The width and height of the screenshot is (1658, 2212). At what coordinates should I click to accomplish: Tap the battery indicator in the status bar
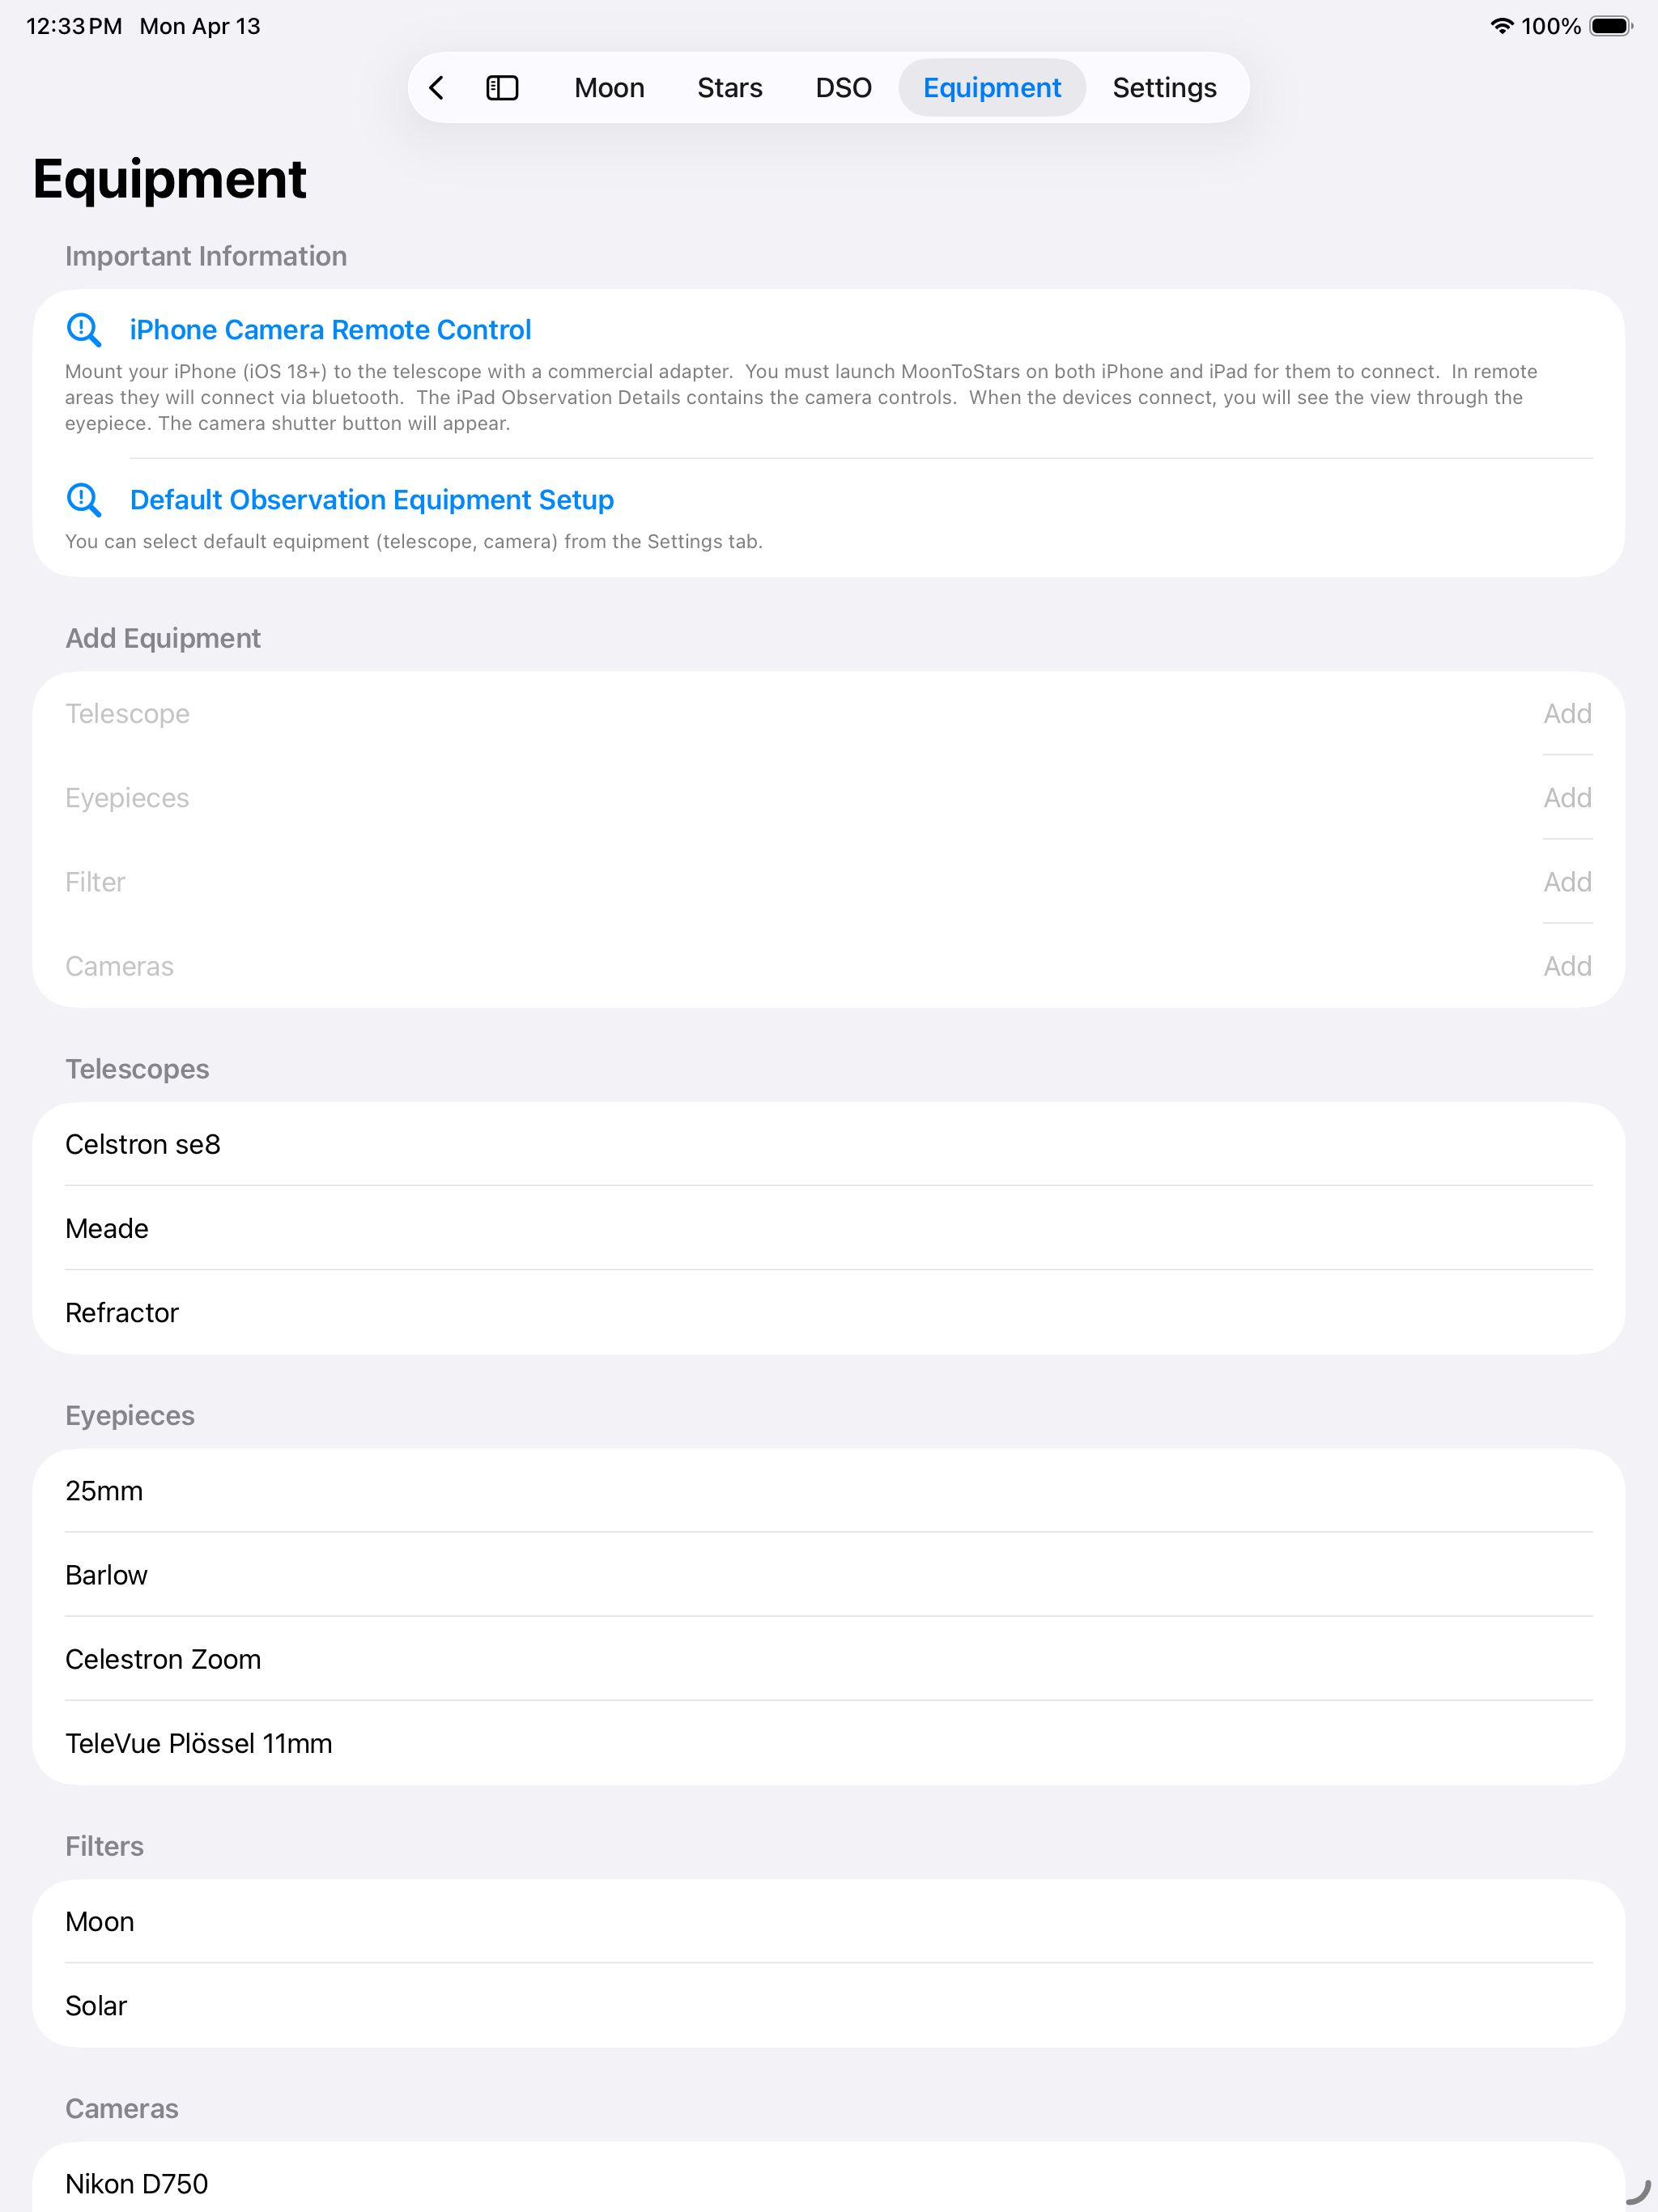click(x=1611, y=26)
